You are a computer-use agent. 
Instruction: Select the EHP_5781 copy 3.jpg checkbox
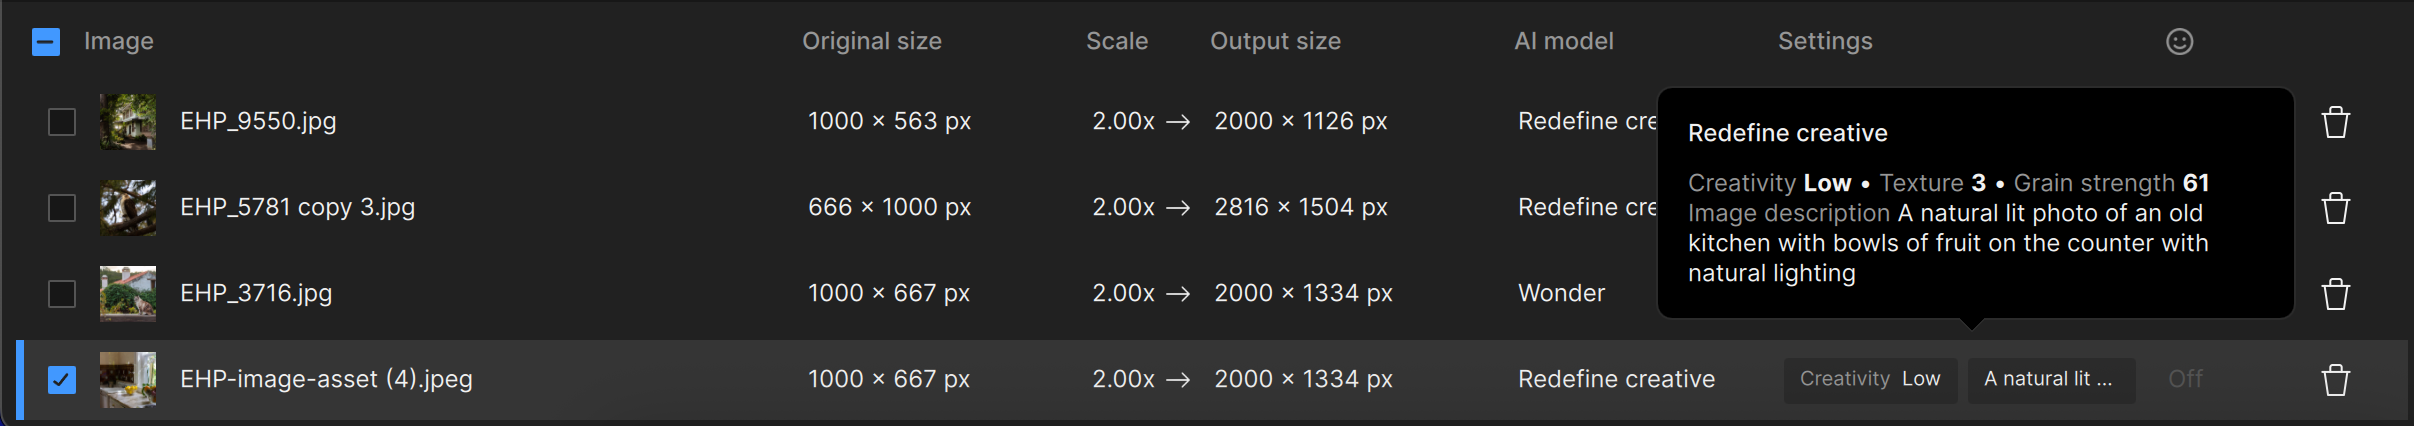coord(62,208)
